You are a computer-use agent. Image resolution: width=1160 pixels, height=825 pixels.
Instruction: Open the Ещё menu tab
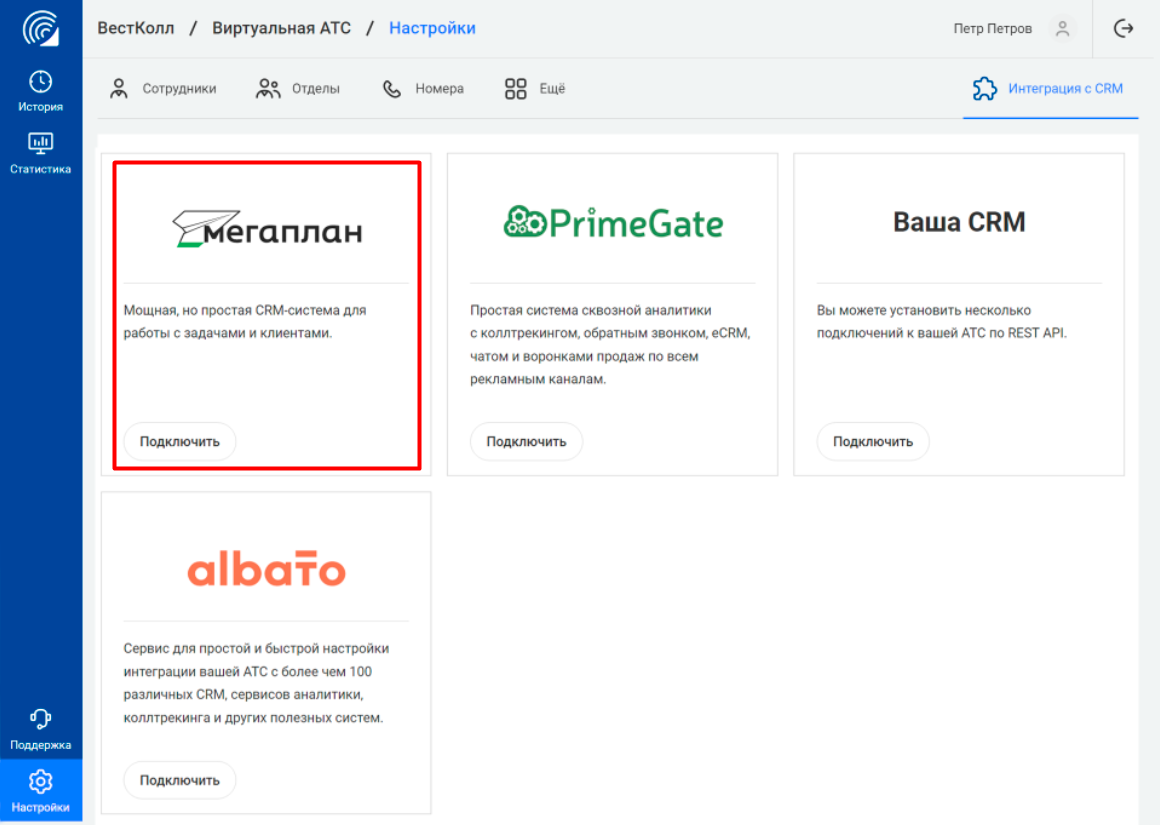click(x=534, y=89)
